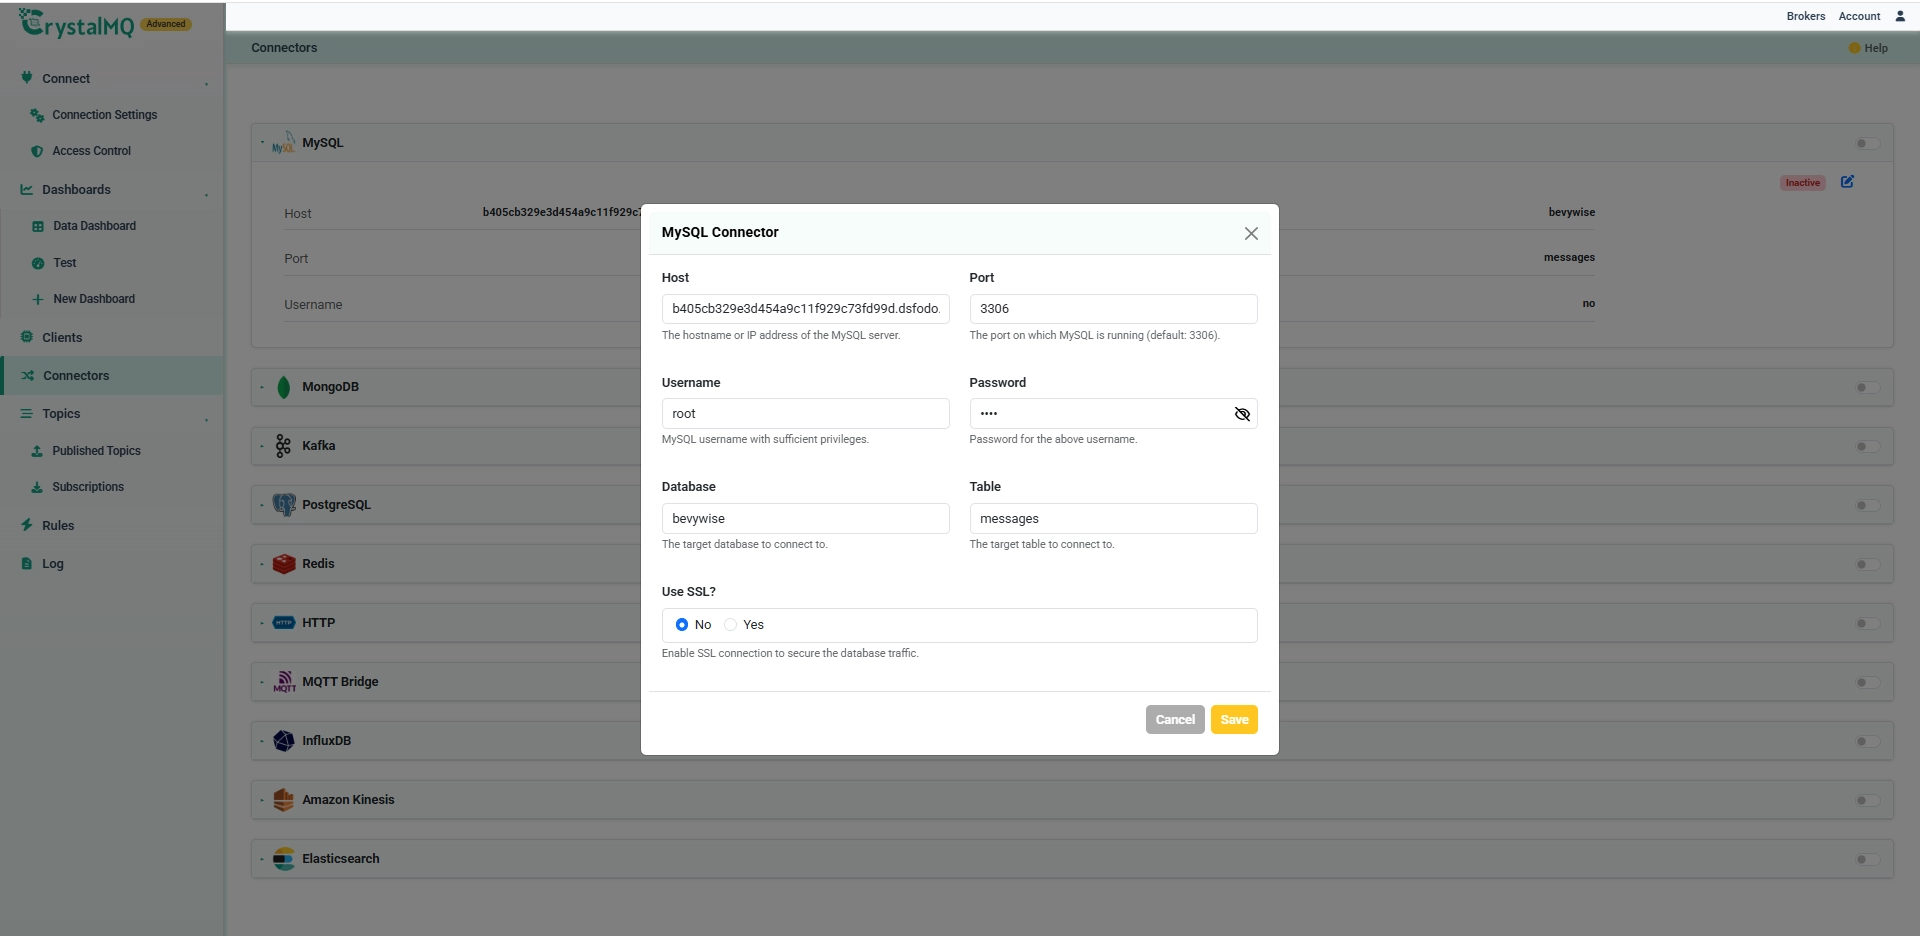Open Data Dashboard in sidebar
The height and width of the screenshot is (936, 1920).
[x=95, y=226]
